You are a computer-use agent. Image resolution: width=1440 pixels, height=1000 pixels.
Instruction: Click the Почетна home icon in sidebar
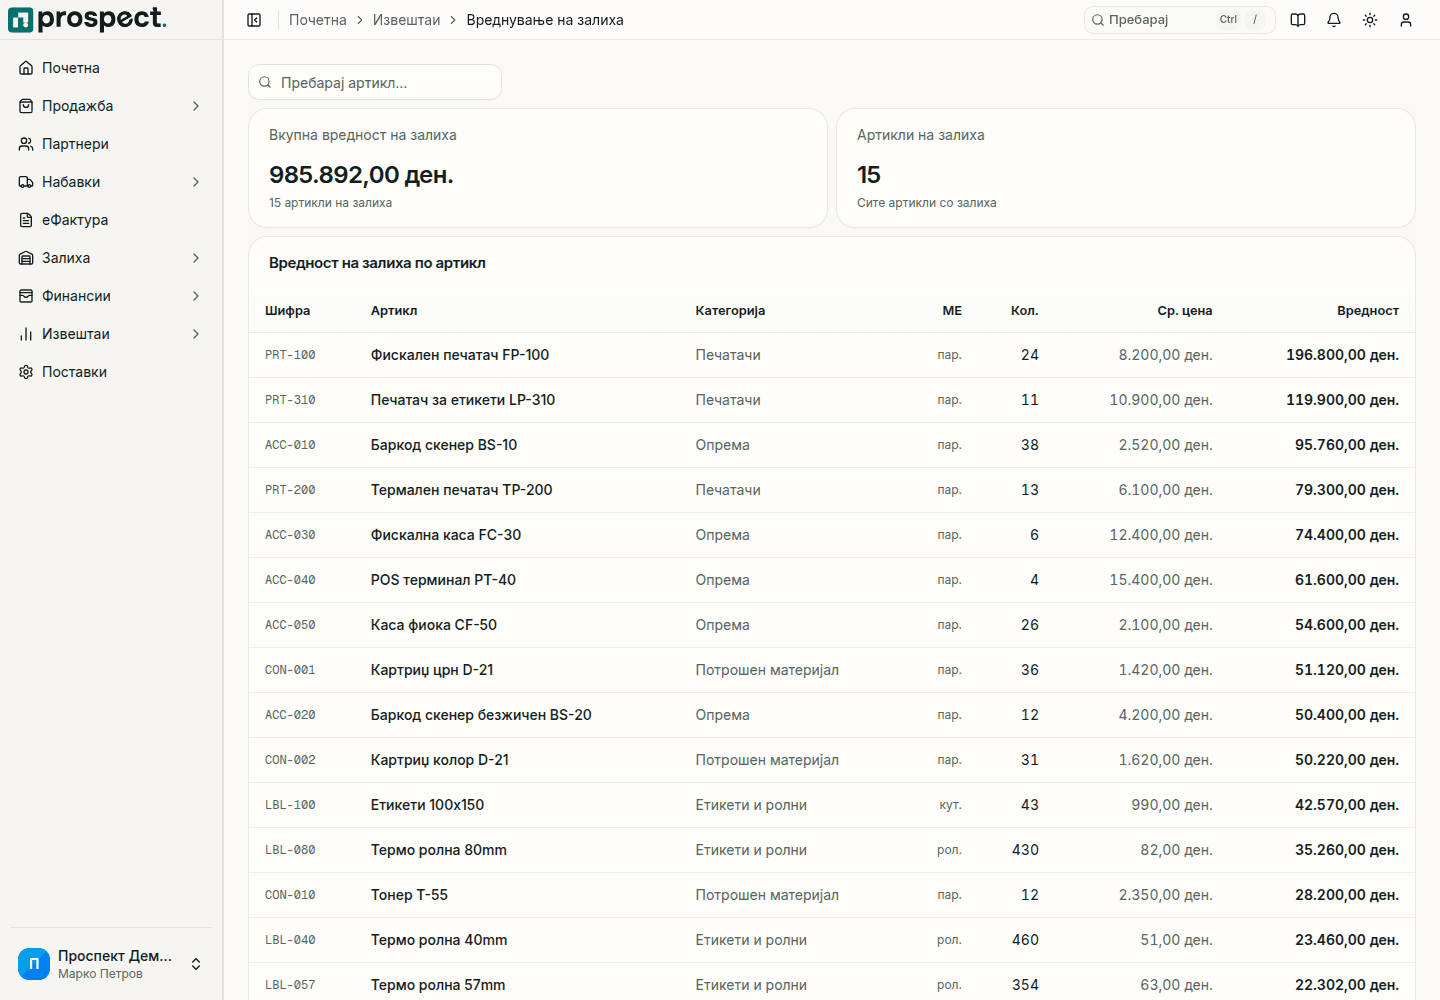[26, 68]
